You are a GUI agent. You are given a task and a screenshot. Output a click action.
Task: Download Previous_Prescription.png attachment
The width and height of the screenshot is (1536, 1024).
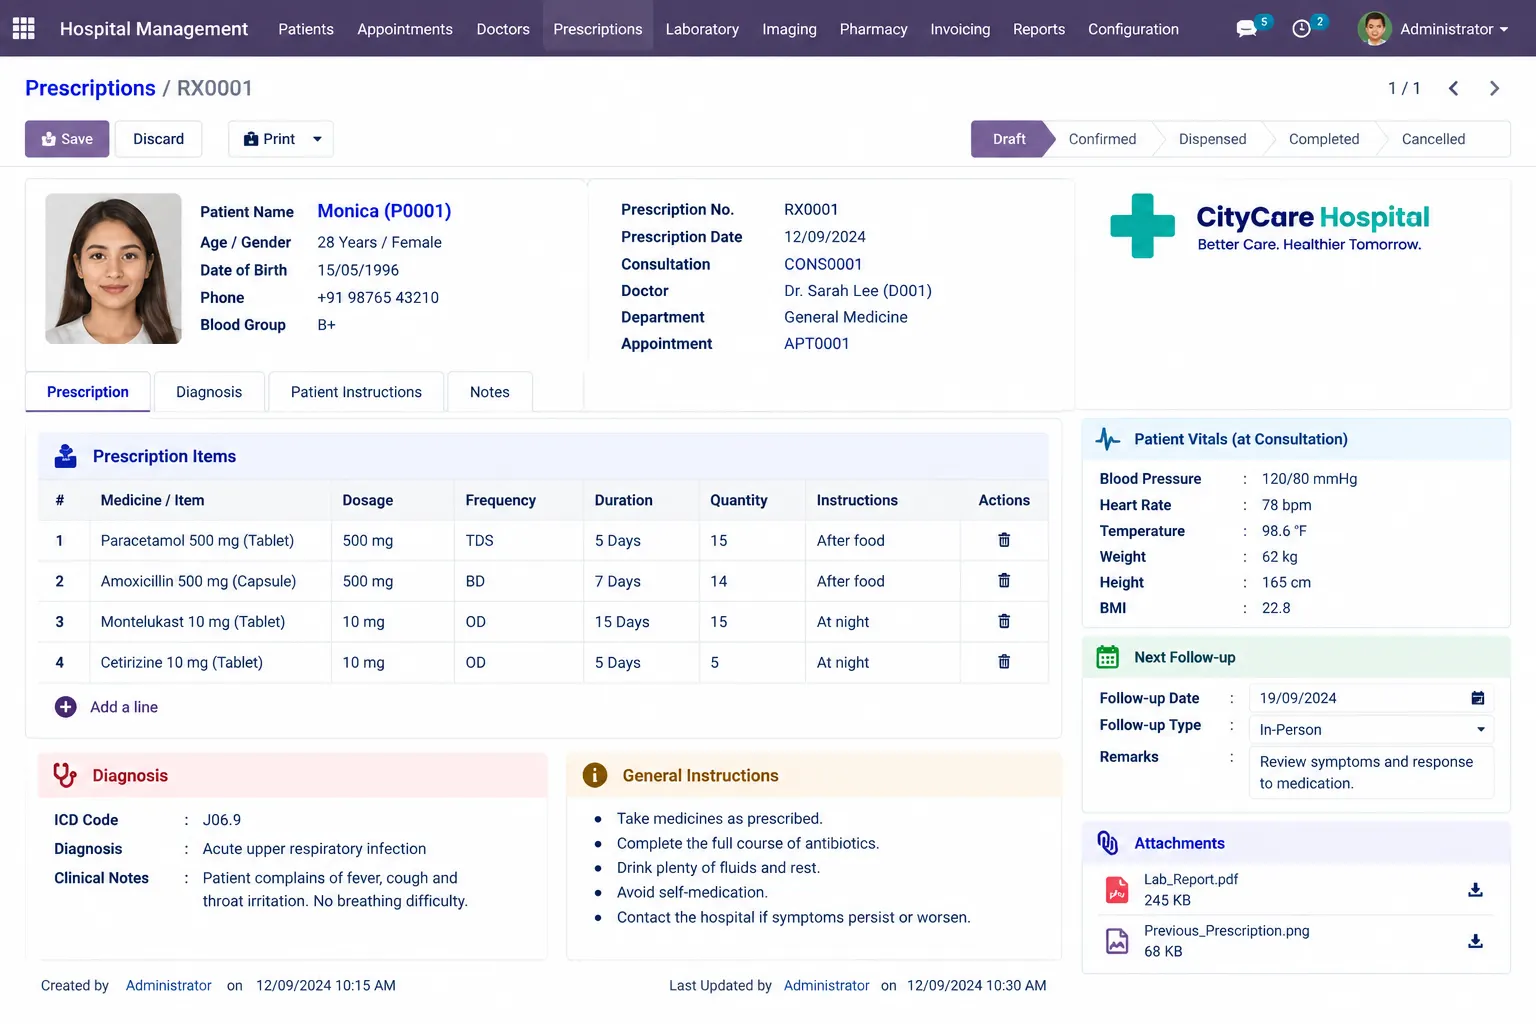tap(1475, 941)
